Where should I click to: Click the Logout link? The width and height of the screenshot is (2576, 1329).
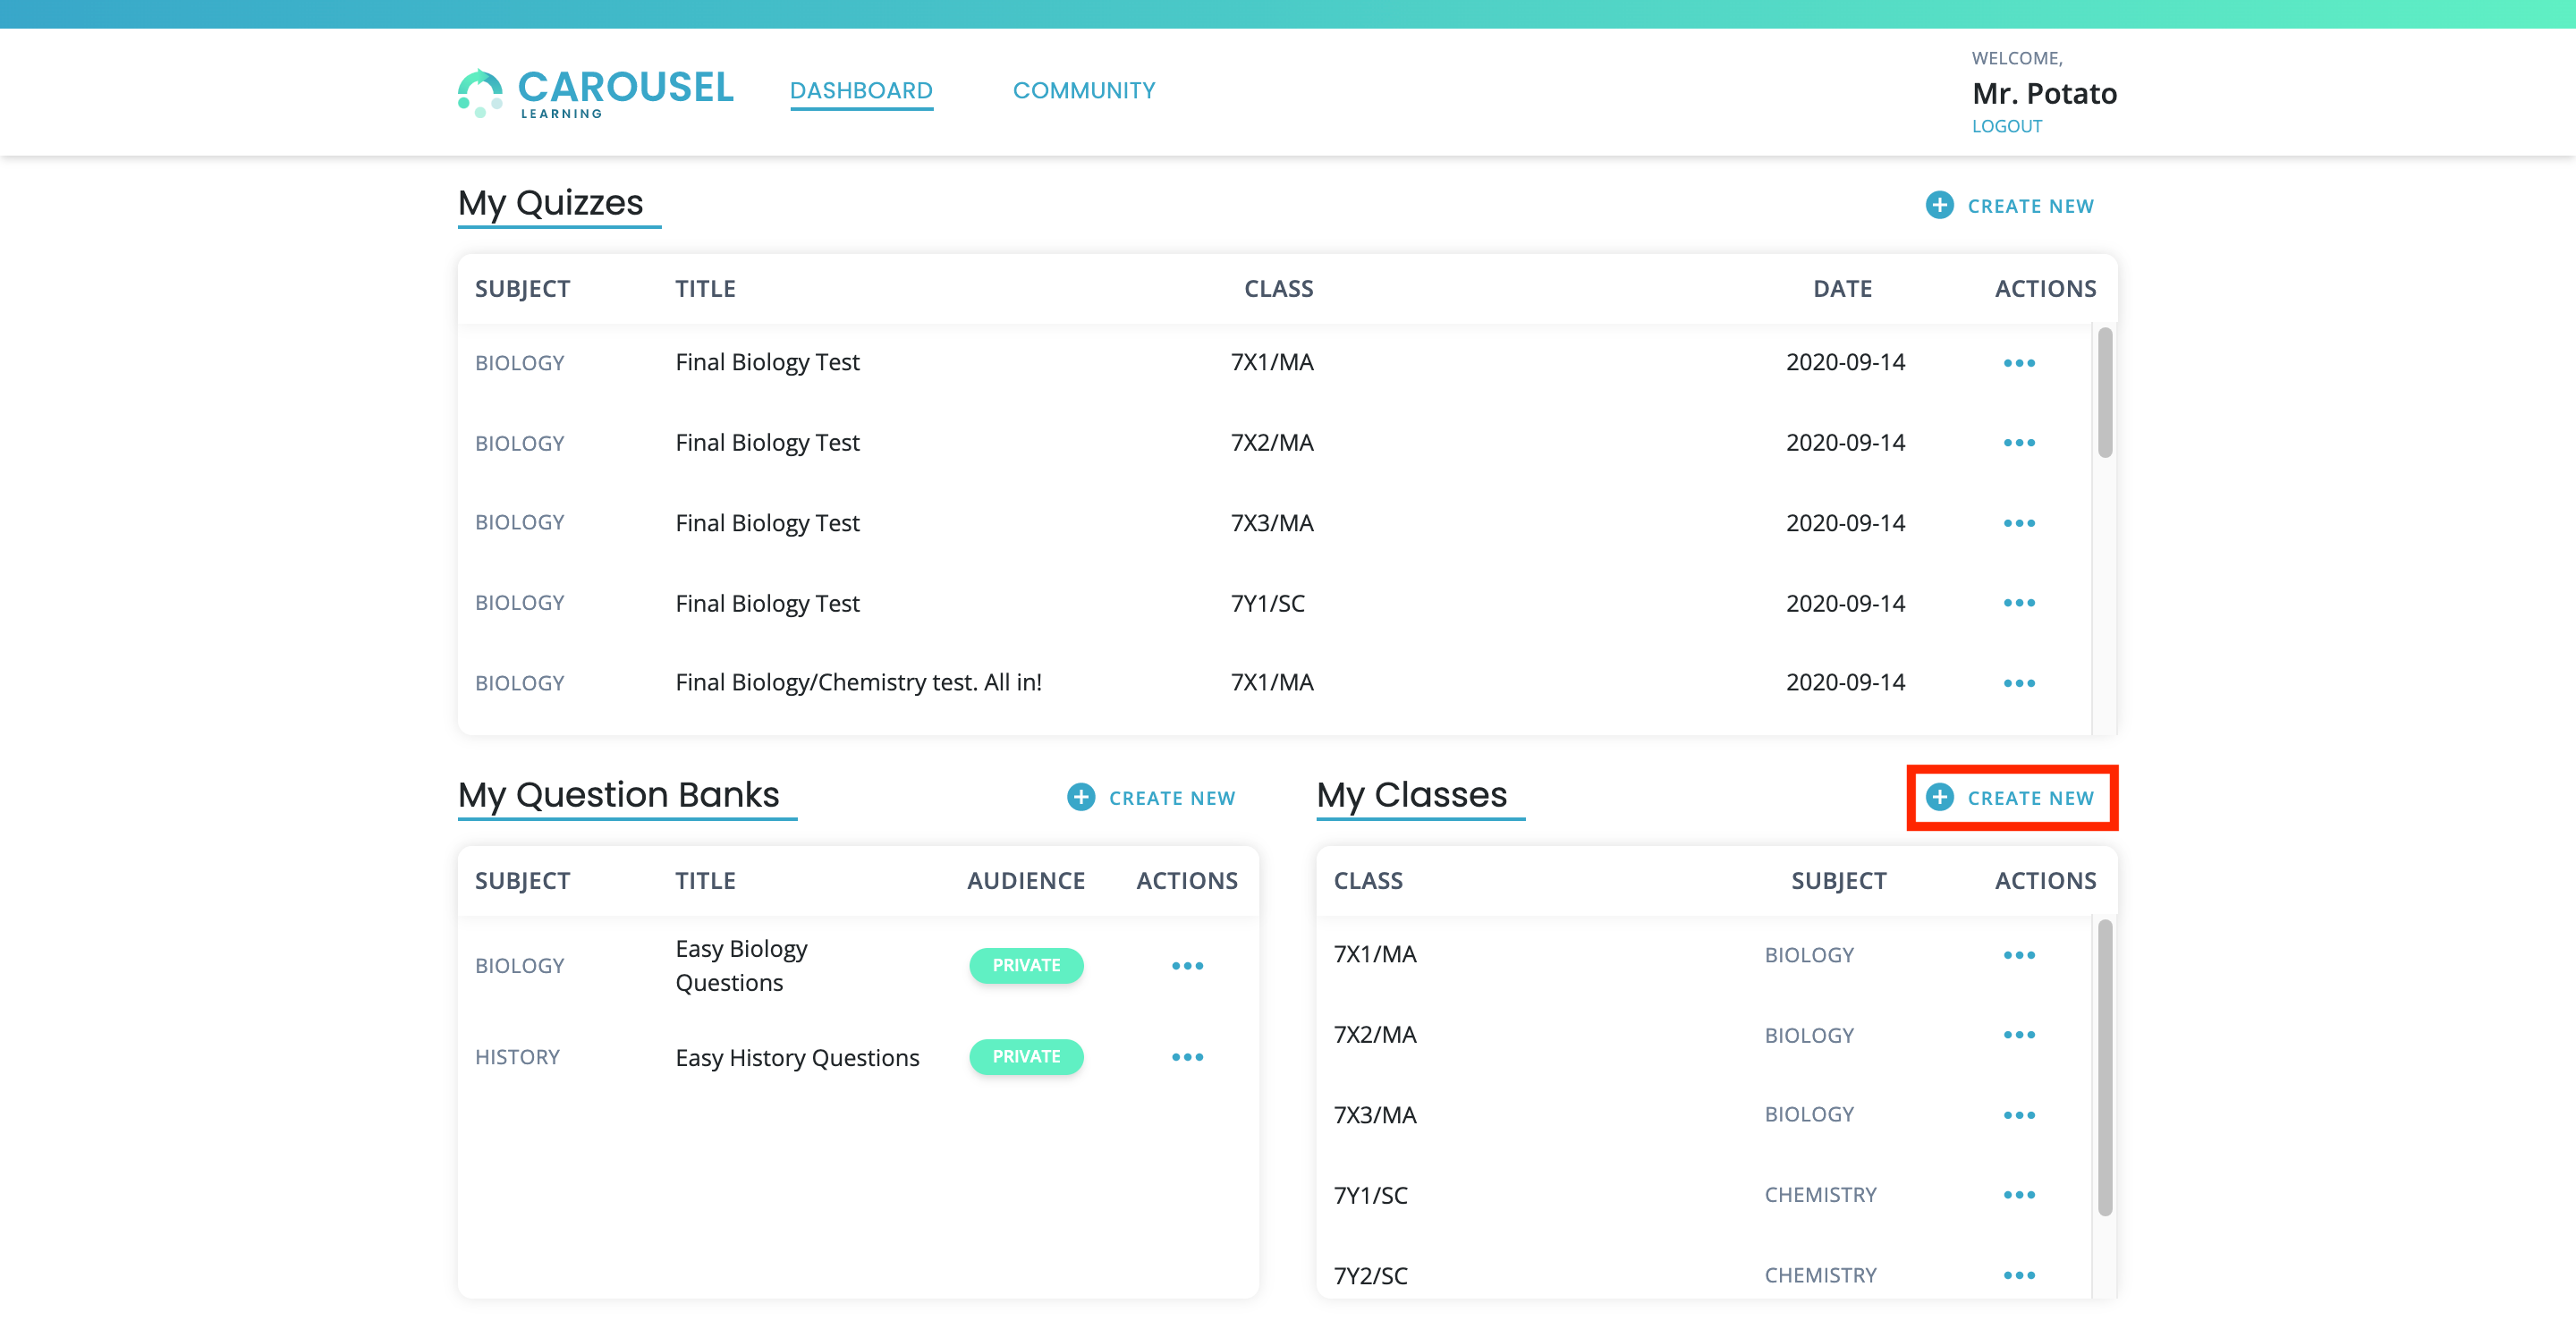tap(2006, 126)
